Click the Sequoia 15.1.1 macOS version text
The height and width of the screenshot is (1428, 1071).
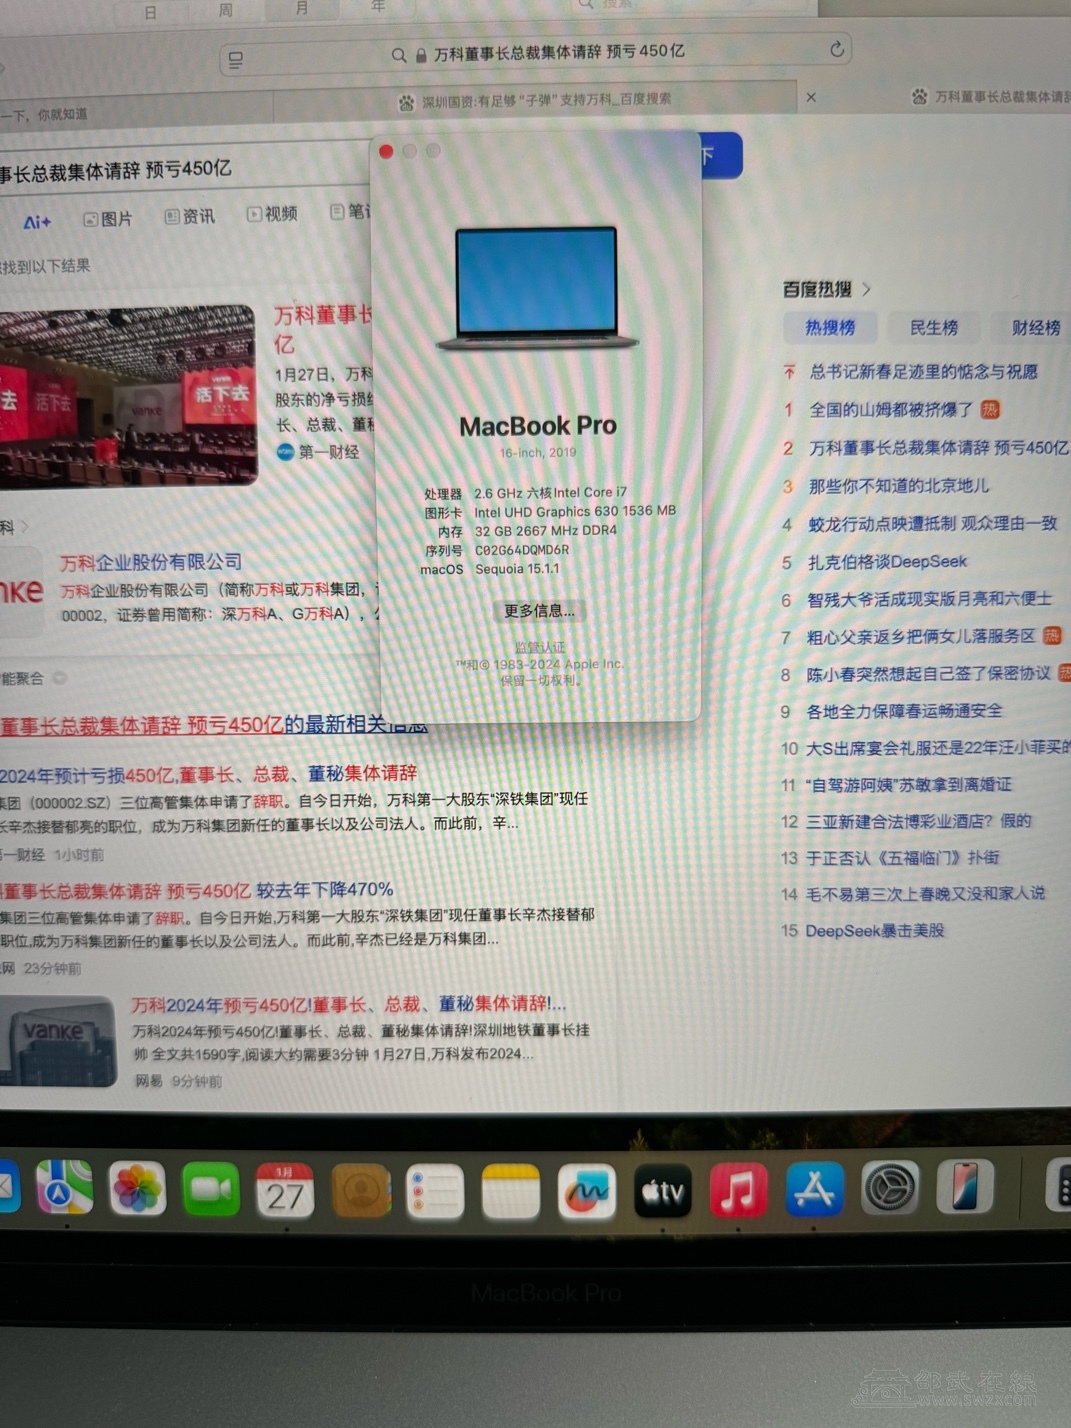[517, 569]
